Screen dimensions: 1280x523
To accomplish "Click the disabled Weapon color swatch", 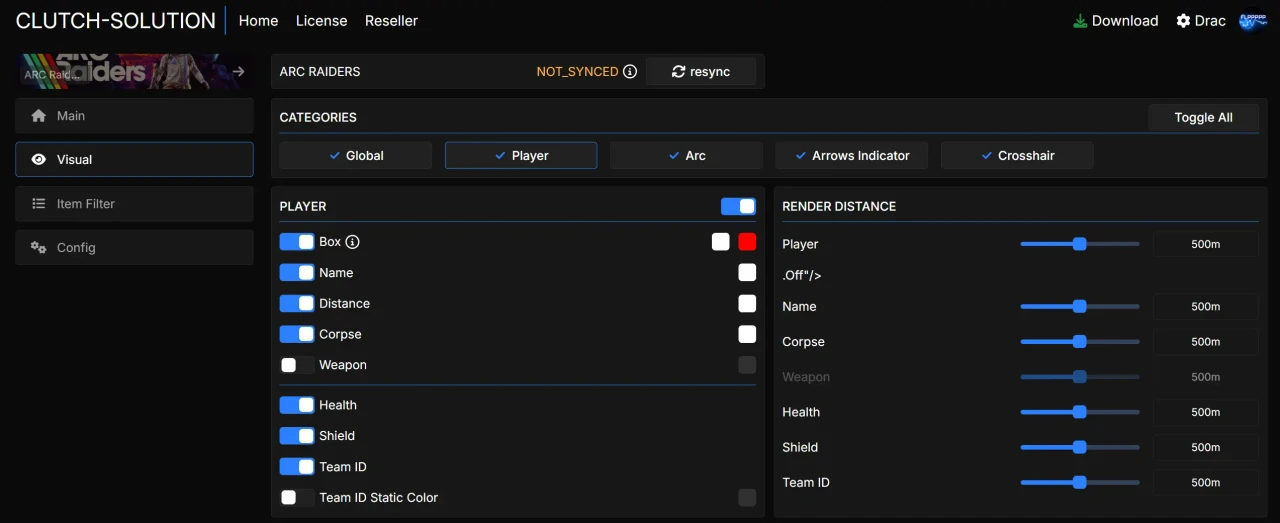I will [x=747, y=366].
